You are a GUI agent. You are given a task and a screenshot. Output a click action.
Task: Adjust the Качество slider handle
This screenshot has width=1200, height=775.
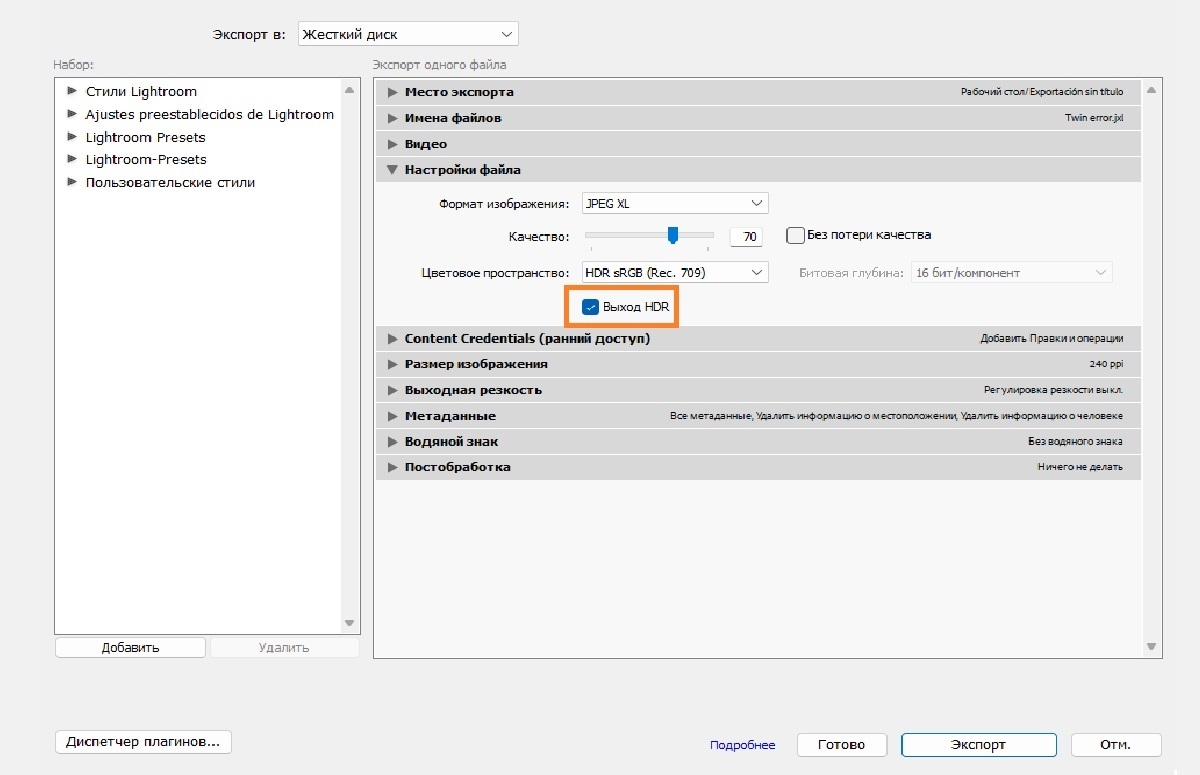tap(673, 235)
